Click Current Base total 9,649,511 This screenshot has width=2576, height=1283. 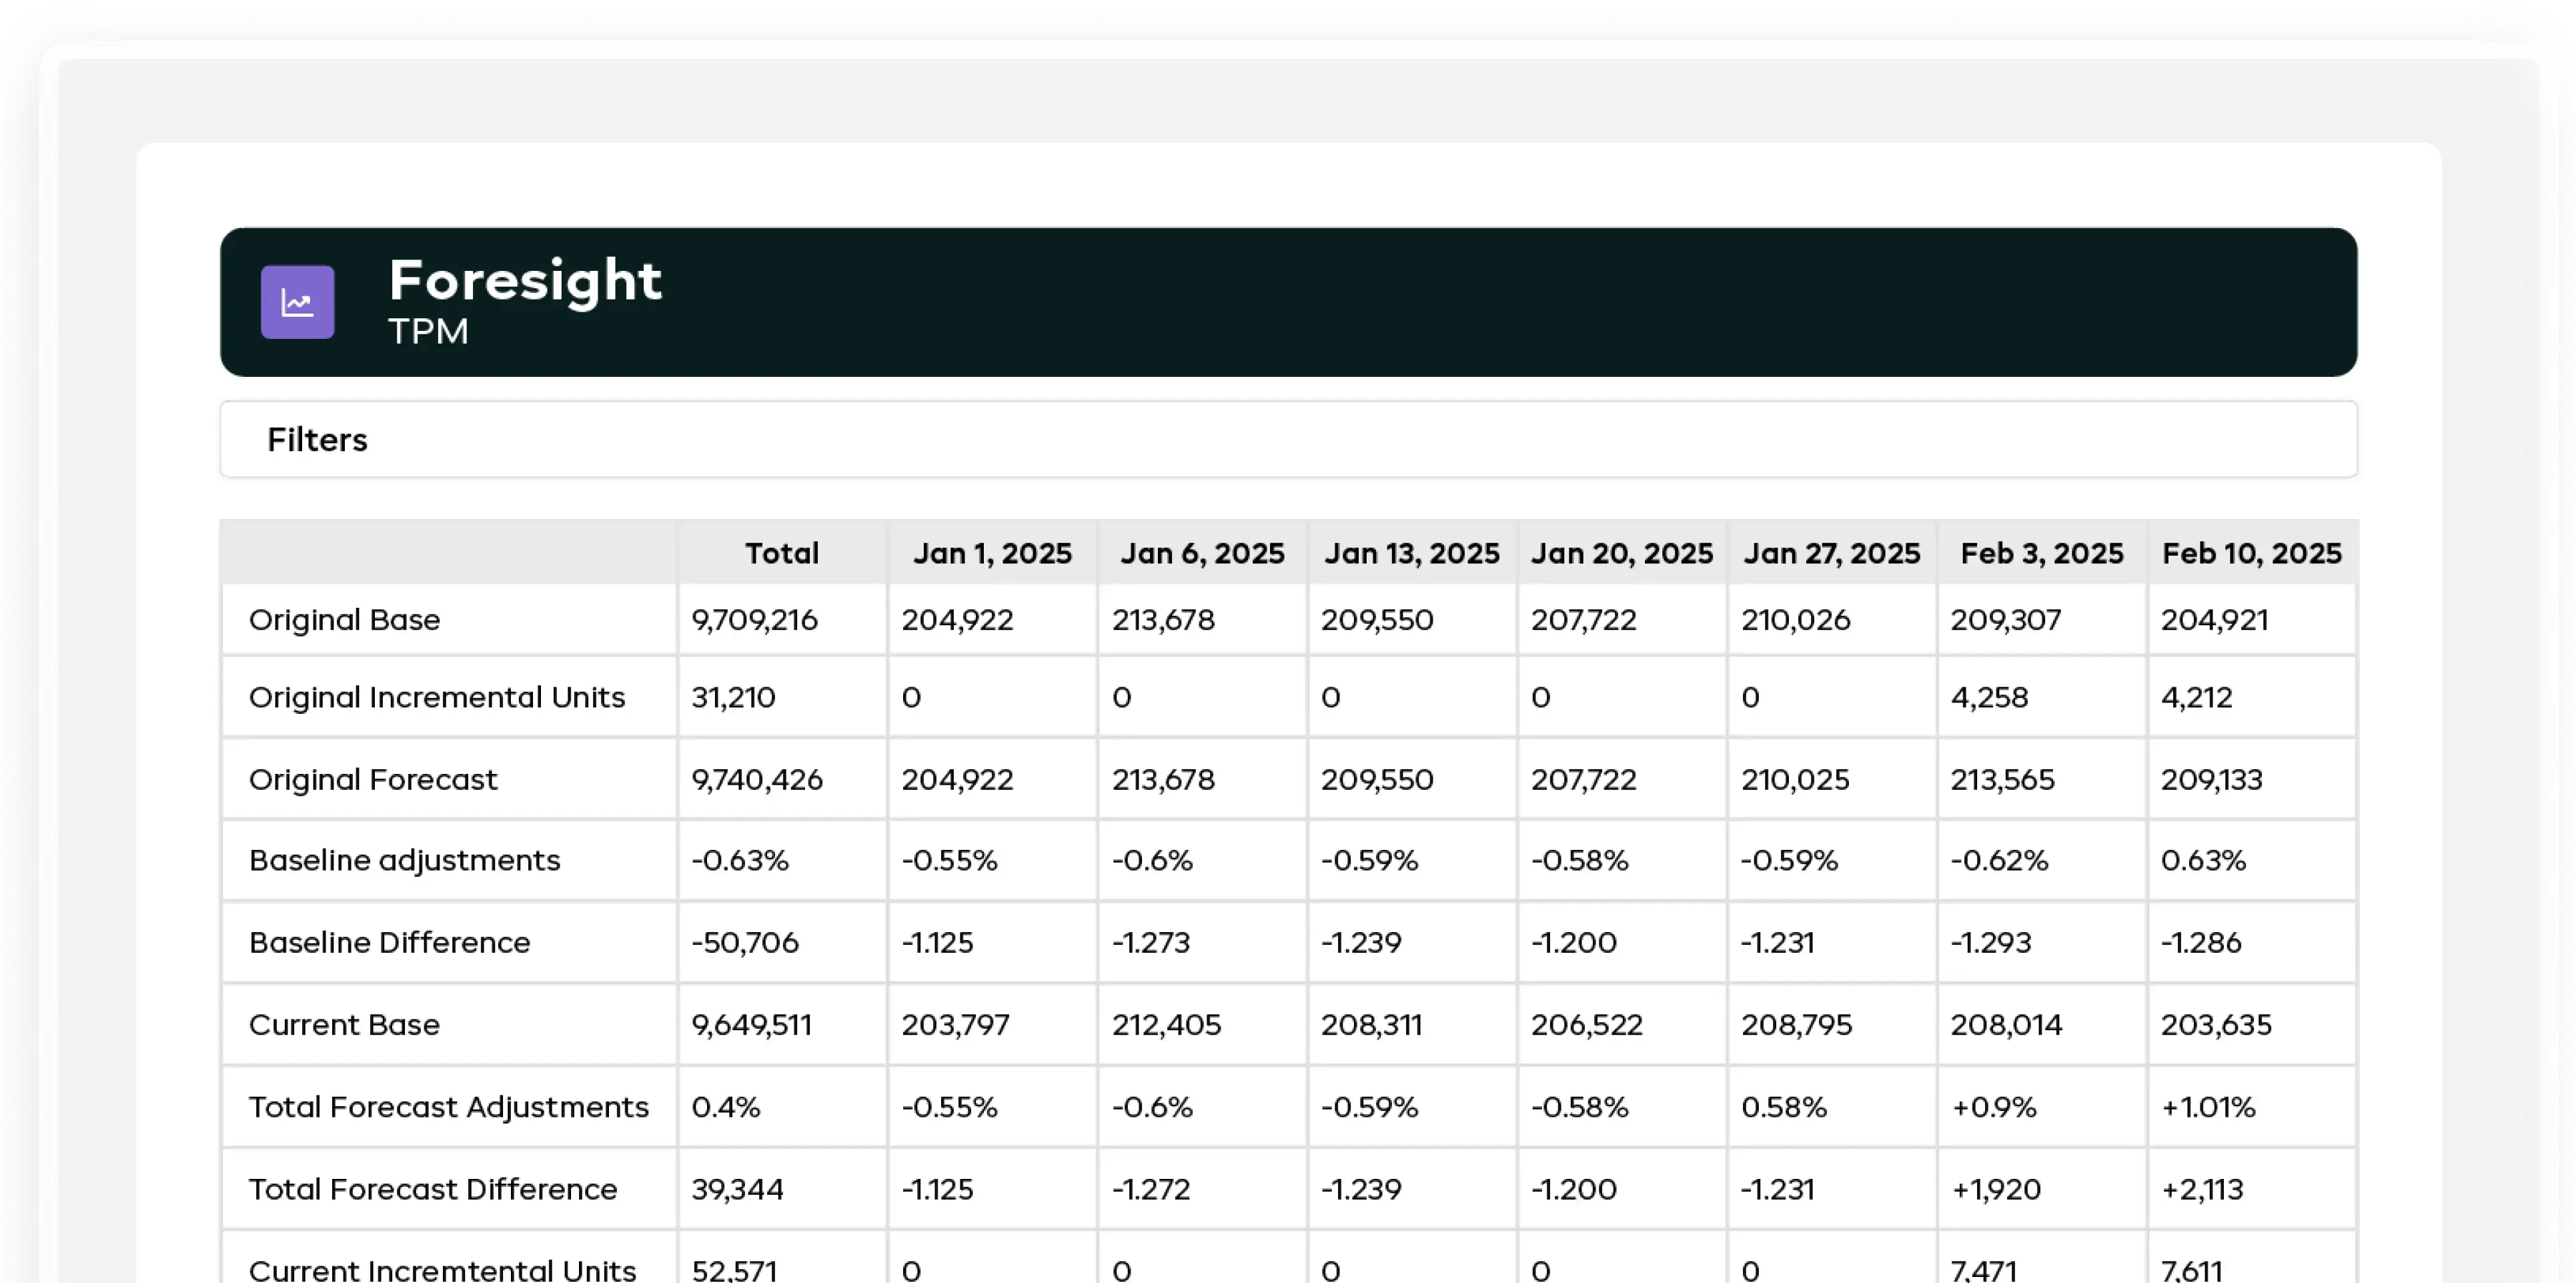click(x=752, y=1024)
